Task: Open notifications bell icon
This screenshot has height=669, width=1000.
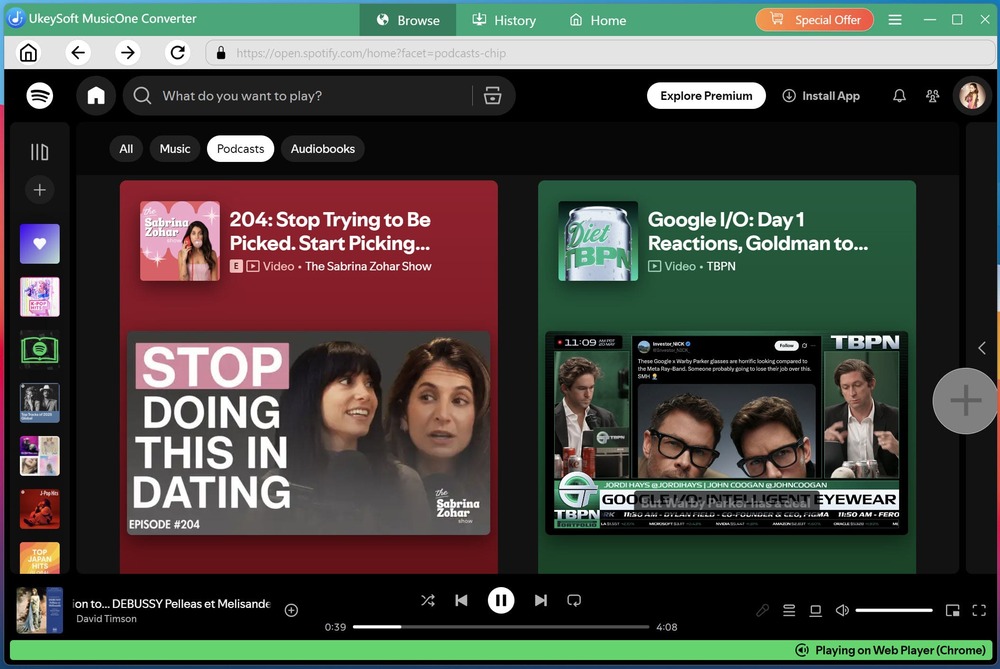Action: pos(899,96)
